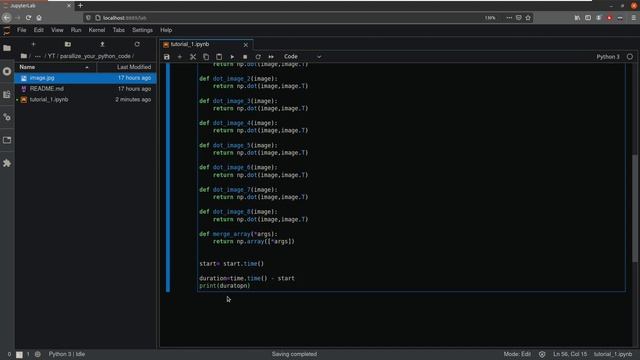Paste cell from the clipboard
This screenshot has width=640, height=360.
(219, 57)
